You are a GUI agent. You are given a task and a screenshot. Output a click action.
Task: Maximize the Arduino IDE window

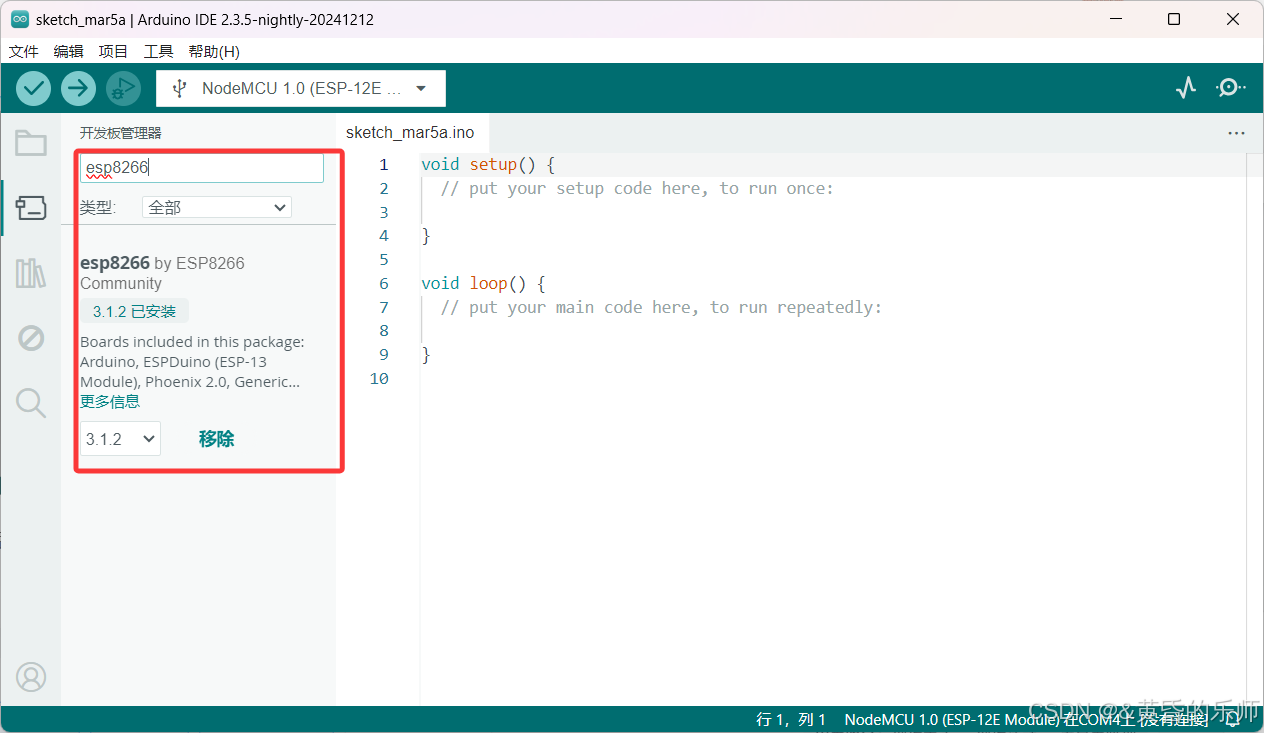(1174, 19)
